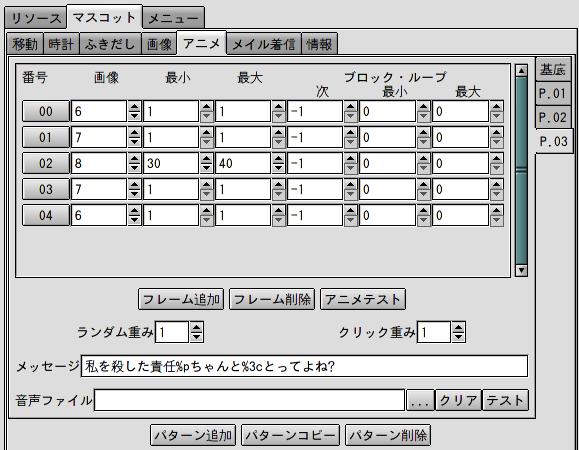Browse audio file with ... button
The width and height of the screenshot is (579, 450).
420,400
